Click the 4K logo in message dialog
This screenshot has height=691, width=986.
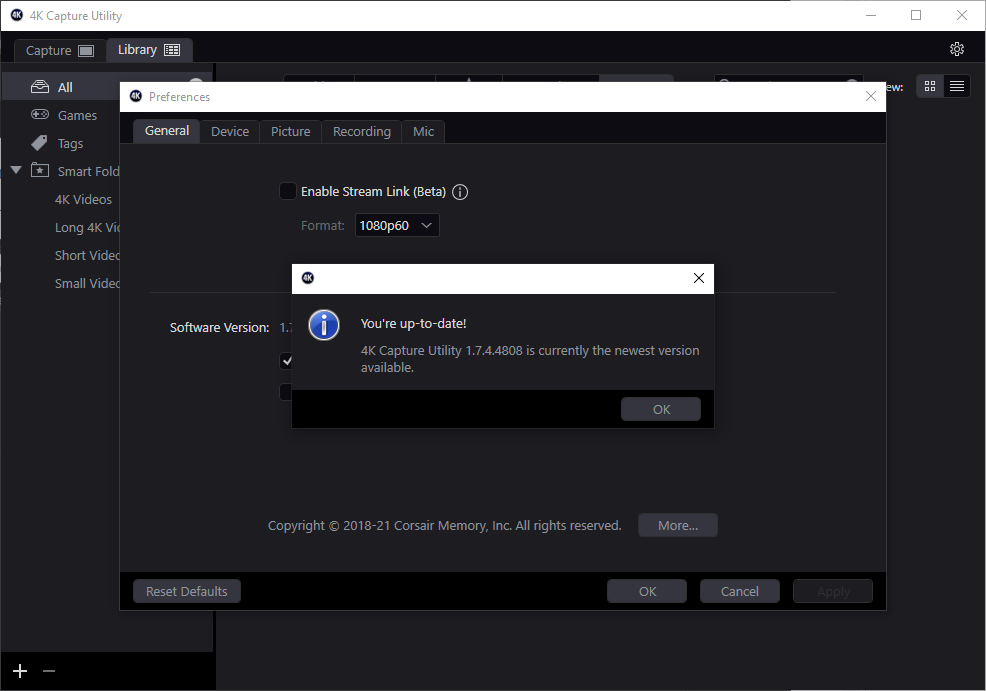tap(308, 278)
